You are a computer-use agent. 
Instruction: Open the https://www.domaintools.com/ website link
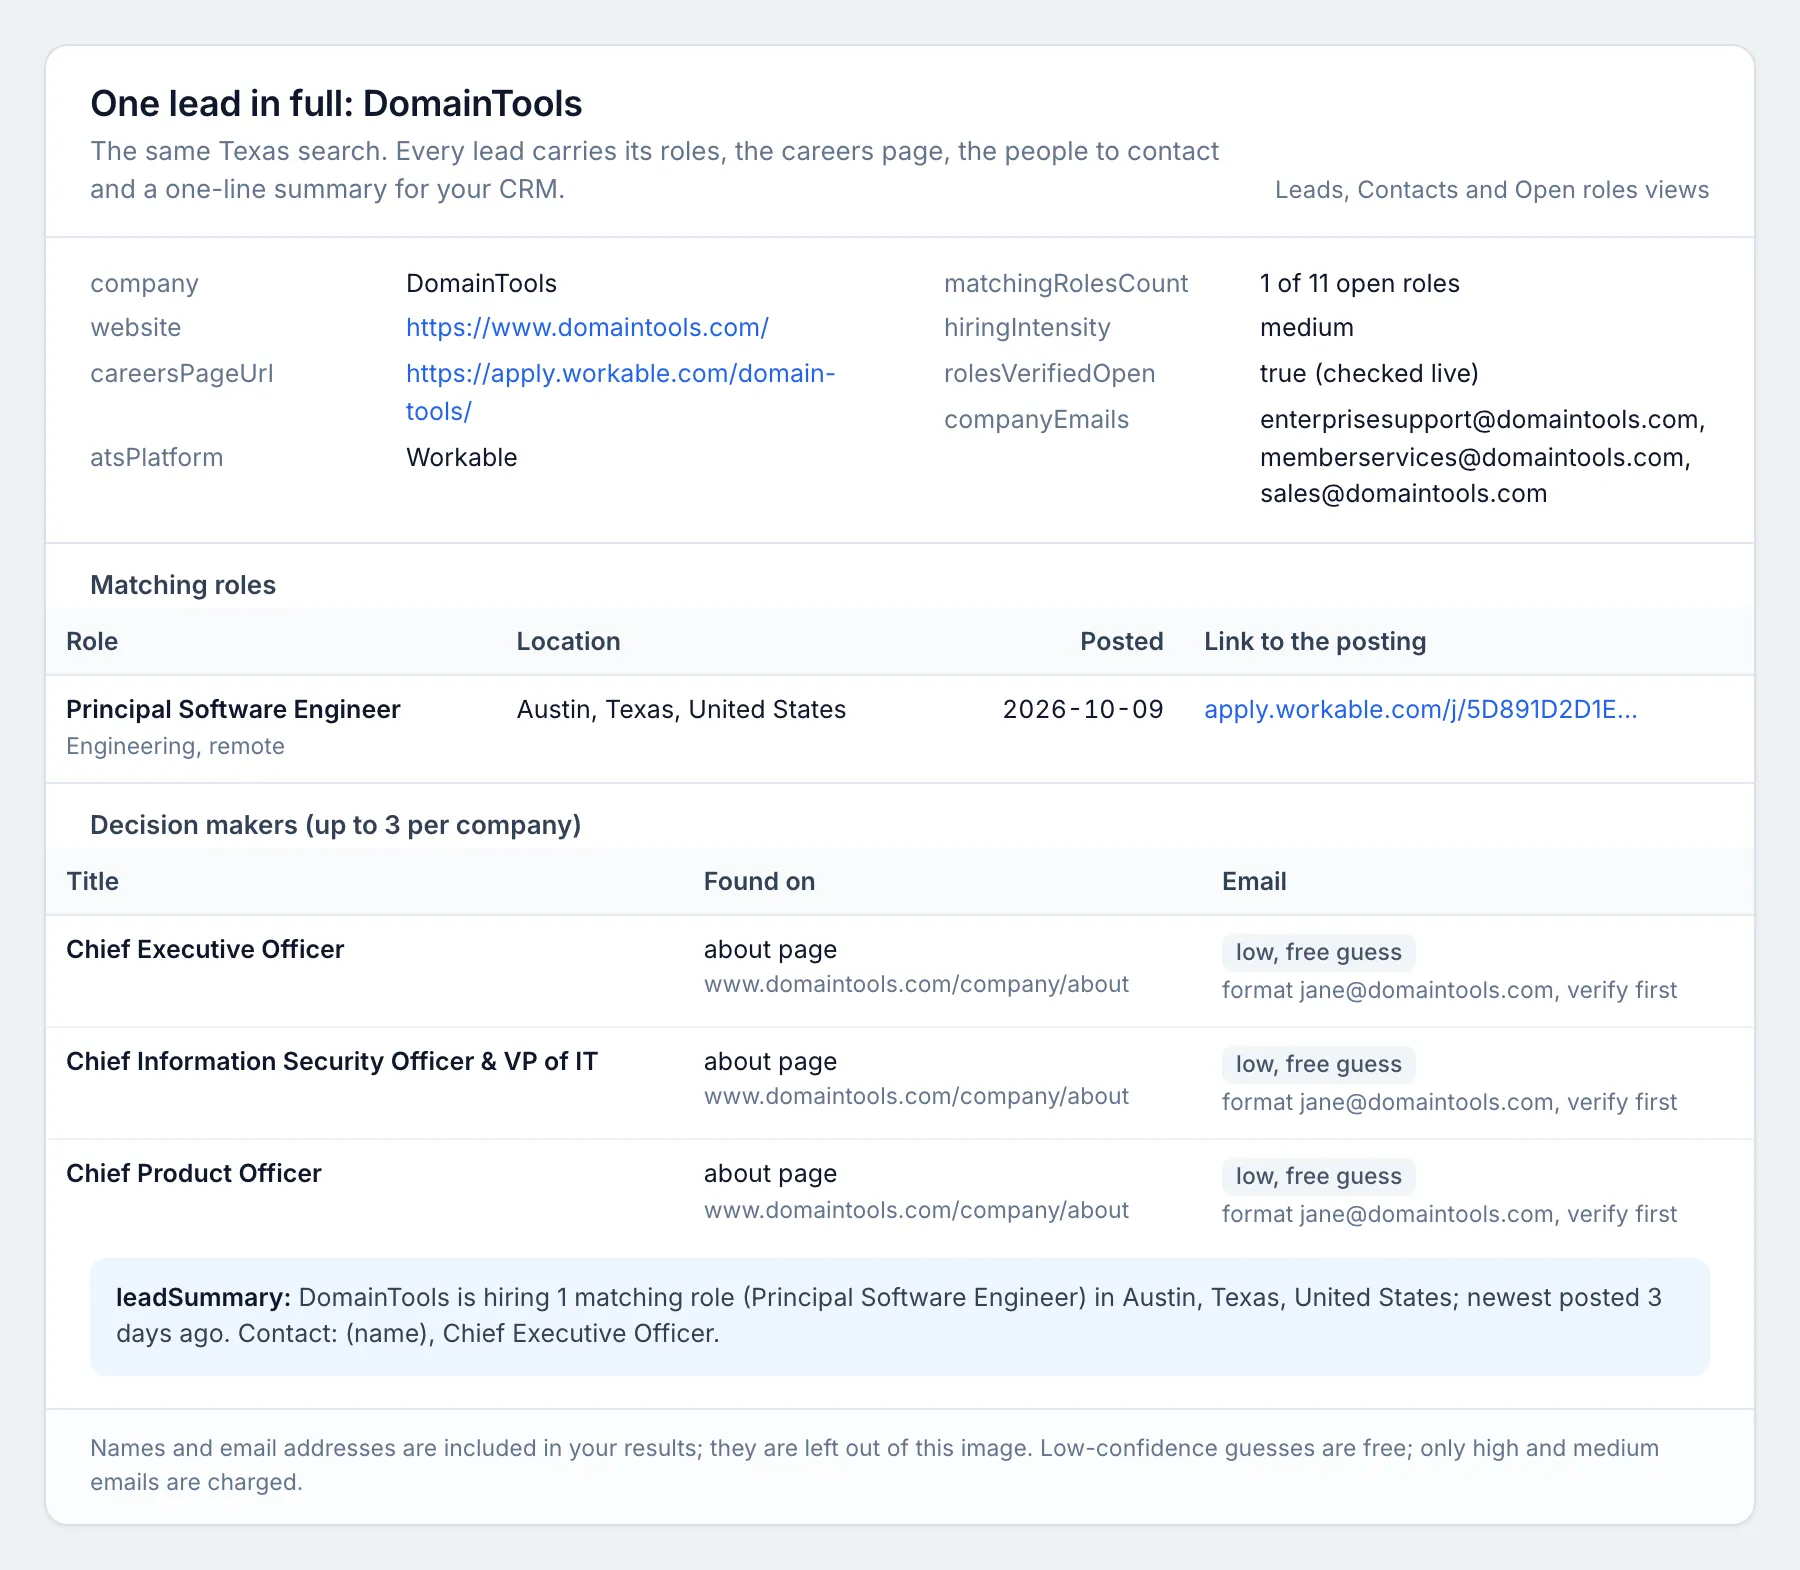tap(587, 328)
